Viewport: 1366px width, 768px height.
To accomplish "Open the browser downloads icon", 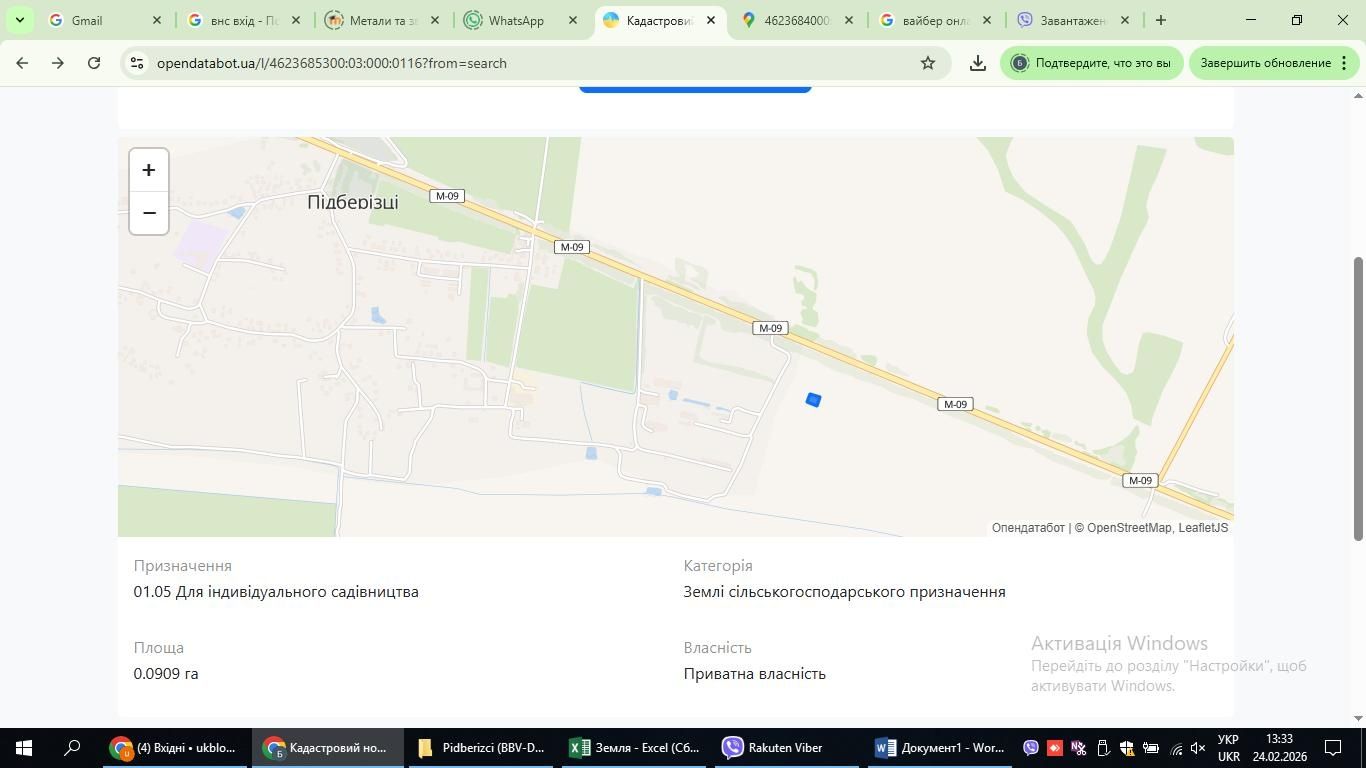I will (978, 63).
